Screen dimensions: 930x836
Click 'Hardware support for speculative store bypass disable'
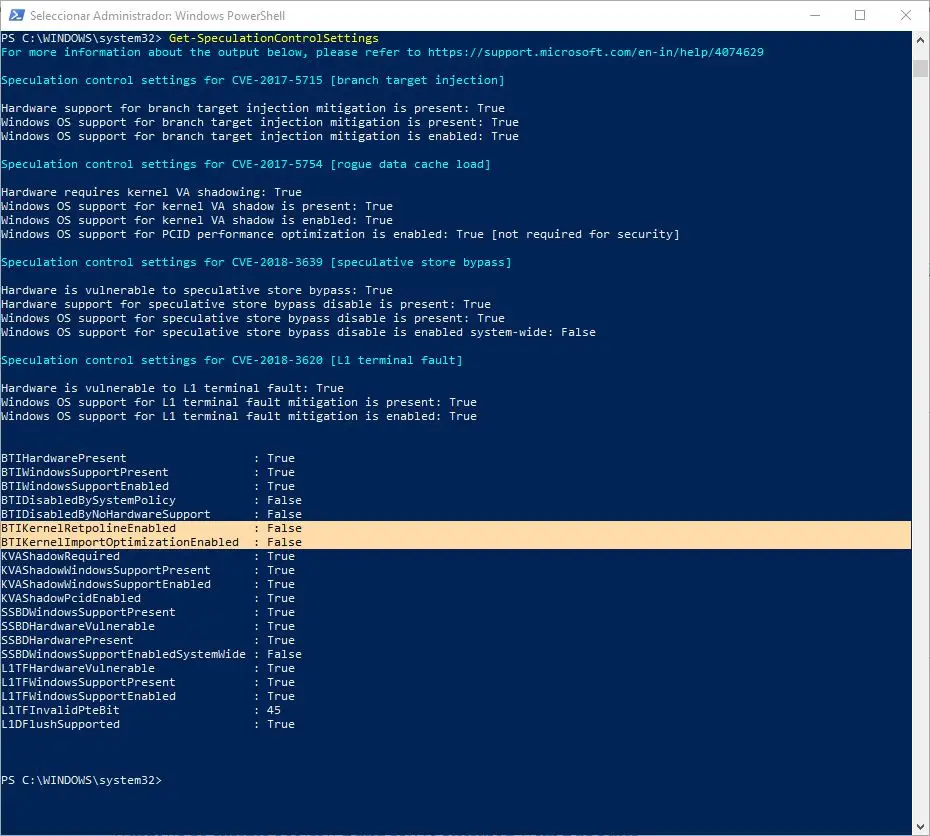click(246, 304)
